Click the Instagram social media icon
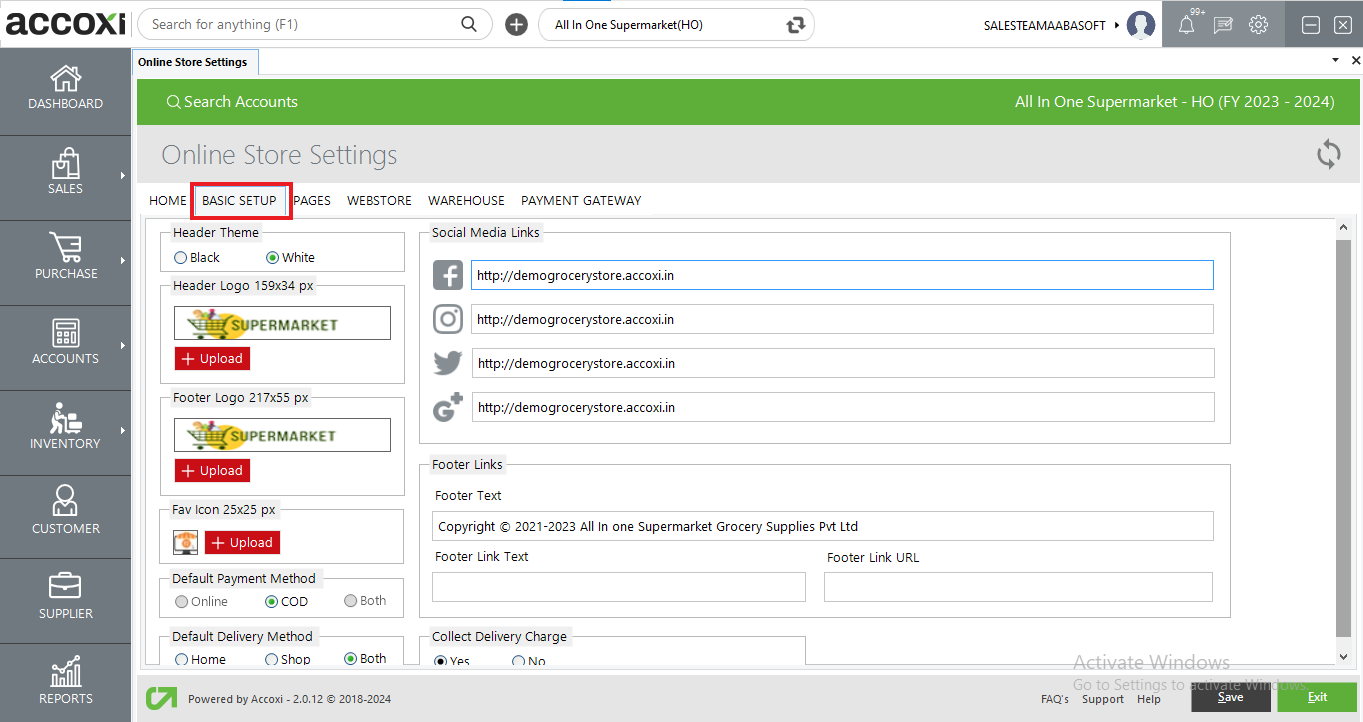 447,319
